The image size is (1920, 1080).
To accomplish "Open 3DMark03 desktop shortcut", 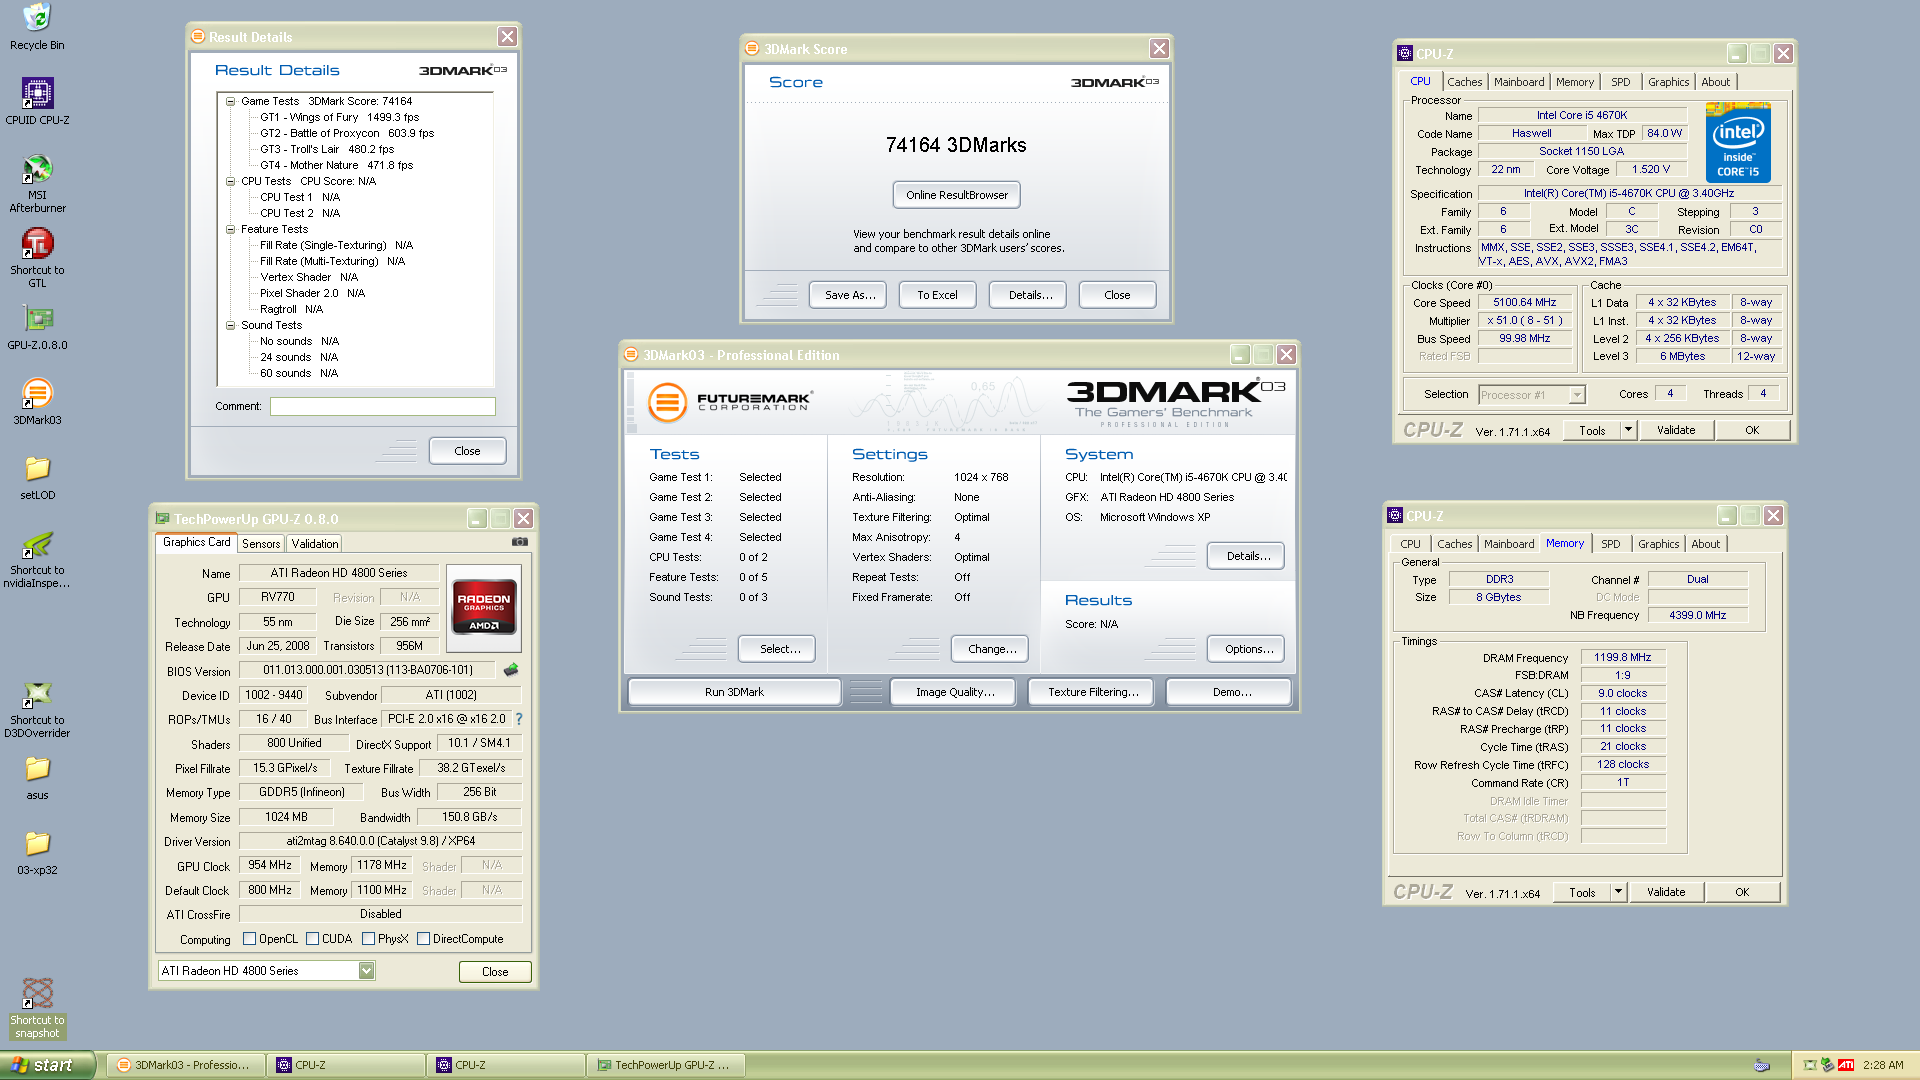I will [x=37, y=402].
